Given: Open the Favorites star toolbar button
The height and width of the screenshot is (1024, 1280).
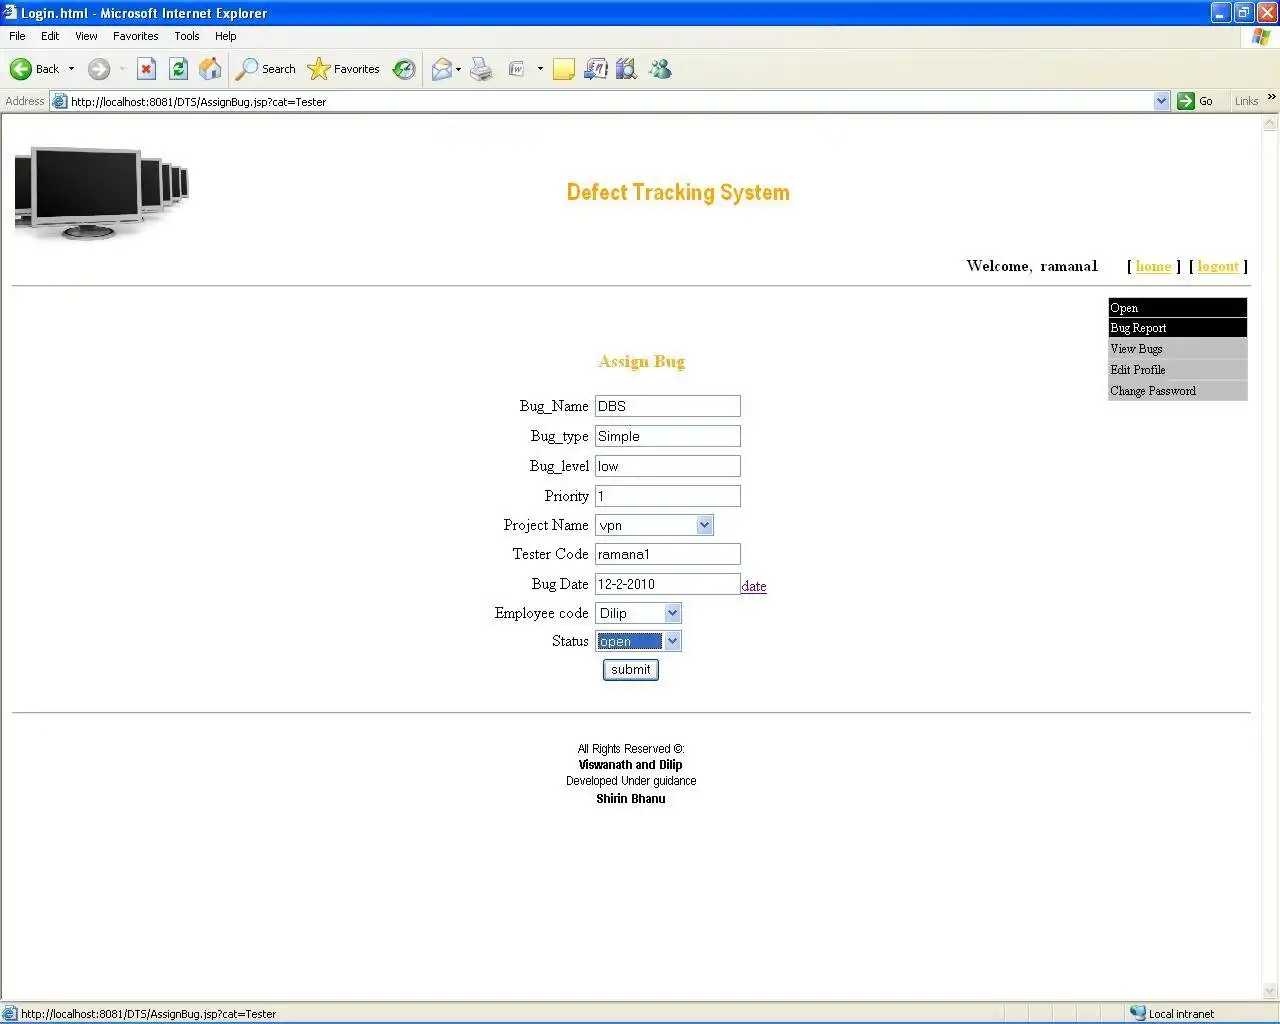Looking at the screenshot, I should tap(344, 69).
